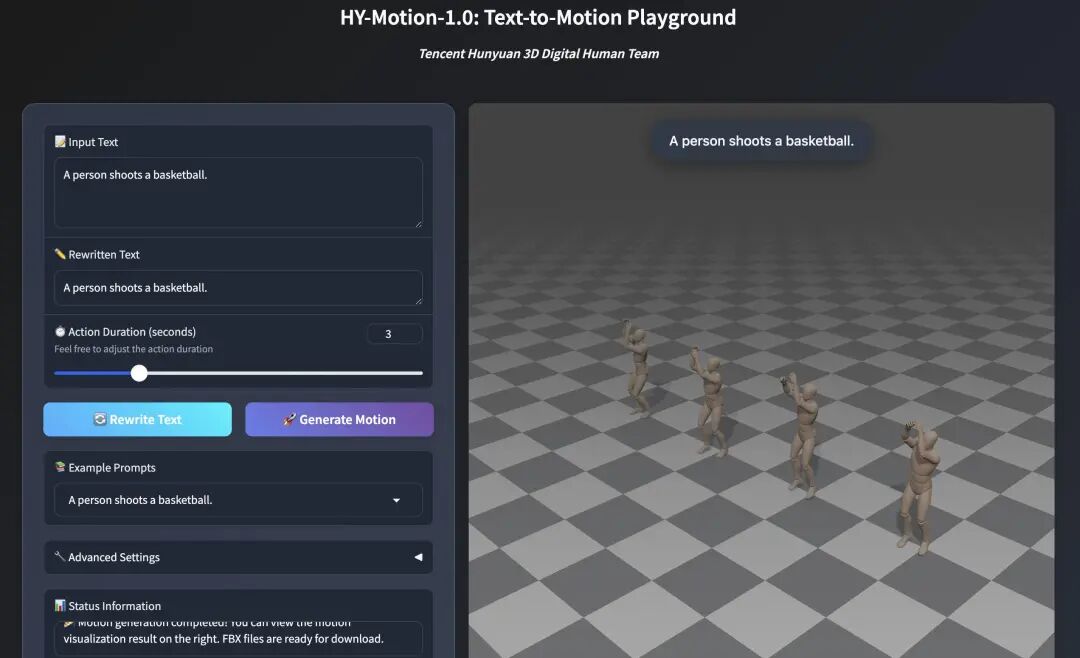Open the Example Prompts dropdown
1080x658 pixels.
(238, 500)
